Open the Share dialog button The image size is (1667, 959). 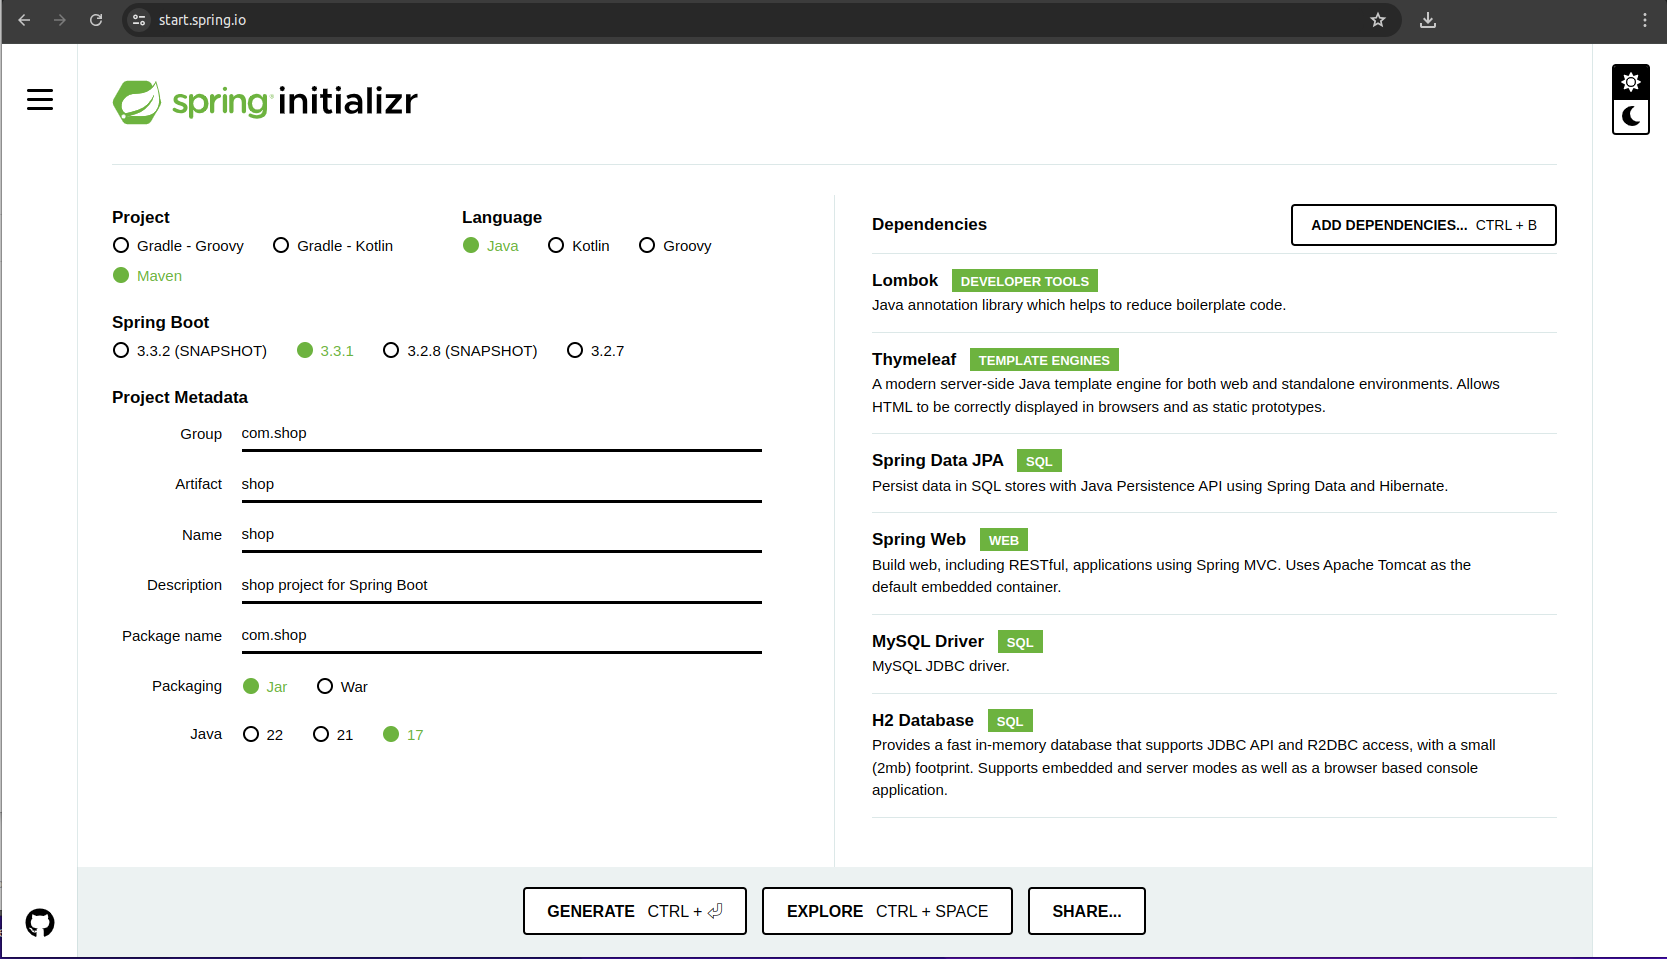pos(1086,911)
